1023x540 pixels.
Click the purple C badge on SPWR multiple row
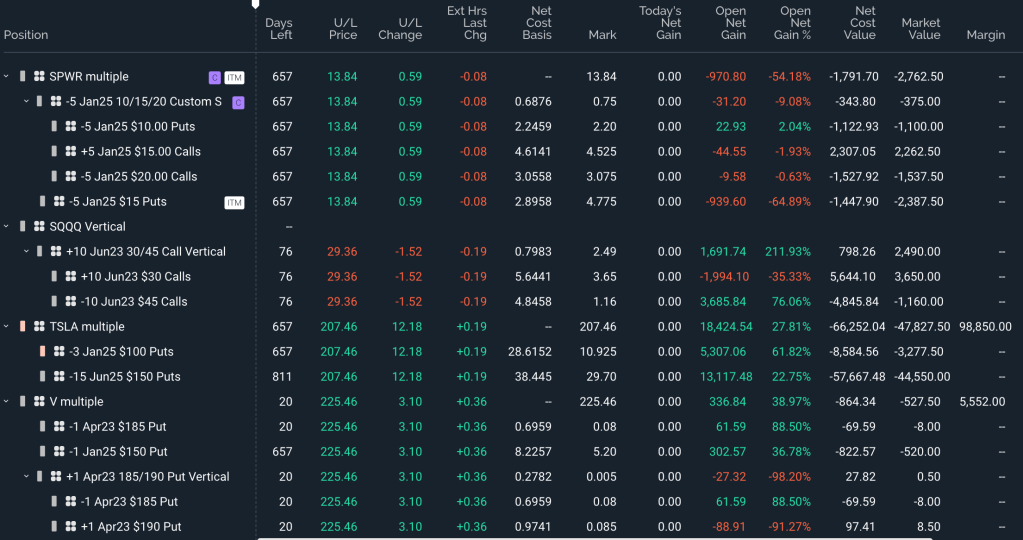[214, 77]
